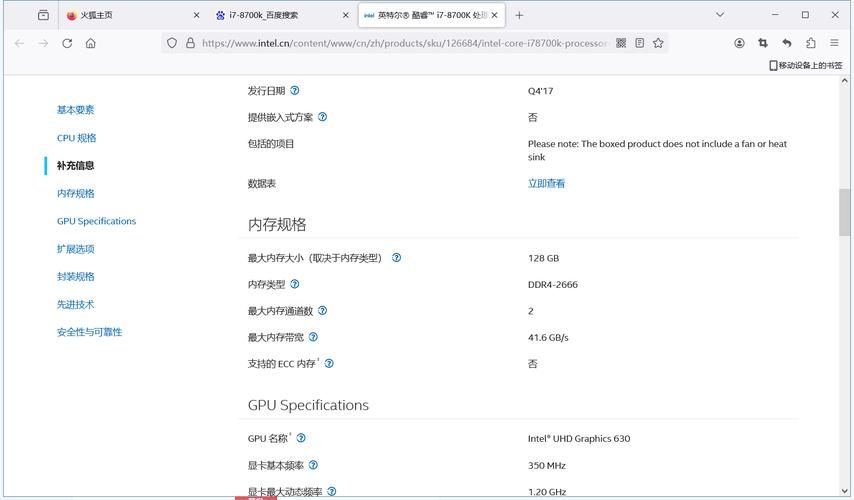This screenshot has width=854, height=500.
Task: Click the undo arrow toolbar icon
Action: [x=786, y=43]
